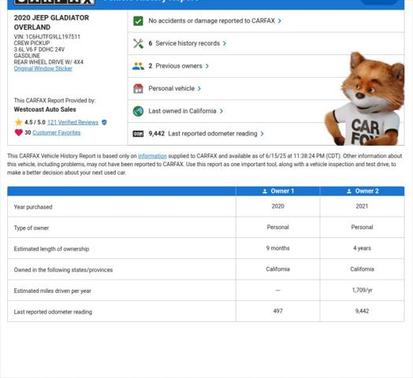
Task: Click the 'Type of owner' row label
Action: pyautogui.click(x=31, y=228)
